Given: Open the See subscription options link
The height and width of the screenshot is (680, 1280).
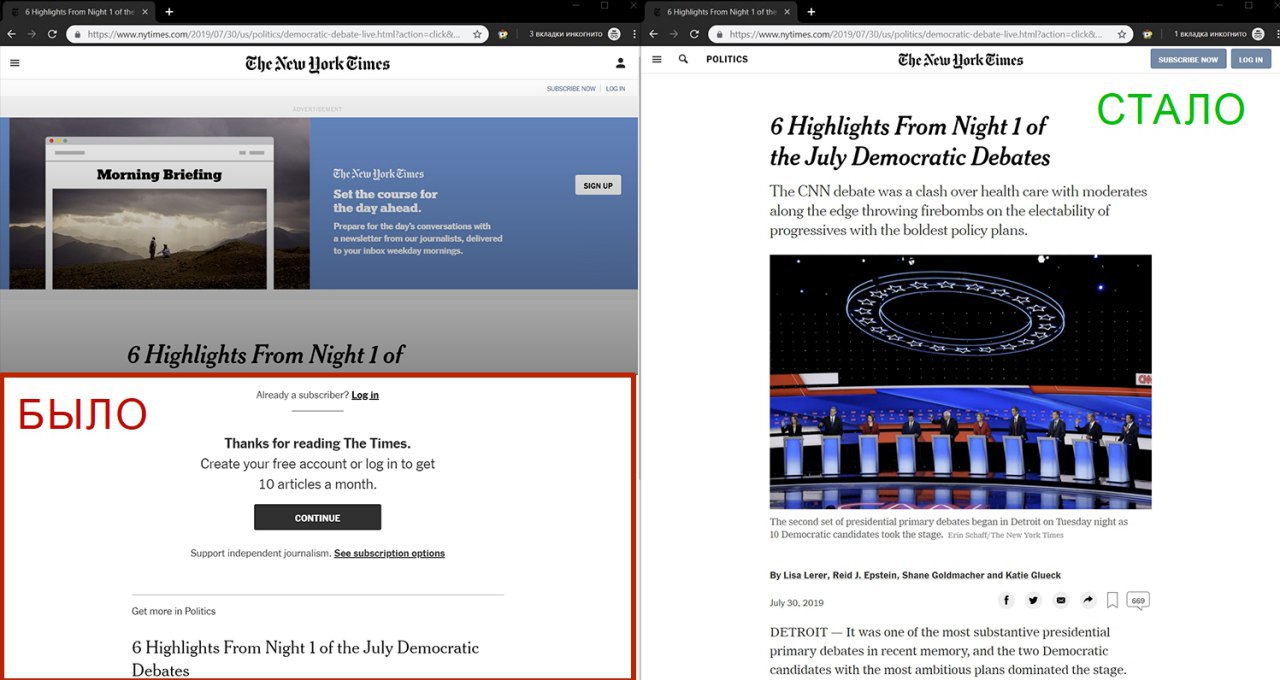Looking at the screenshot, I should [389, 553].
